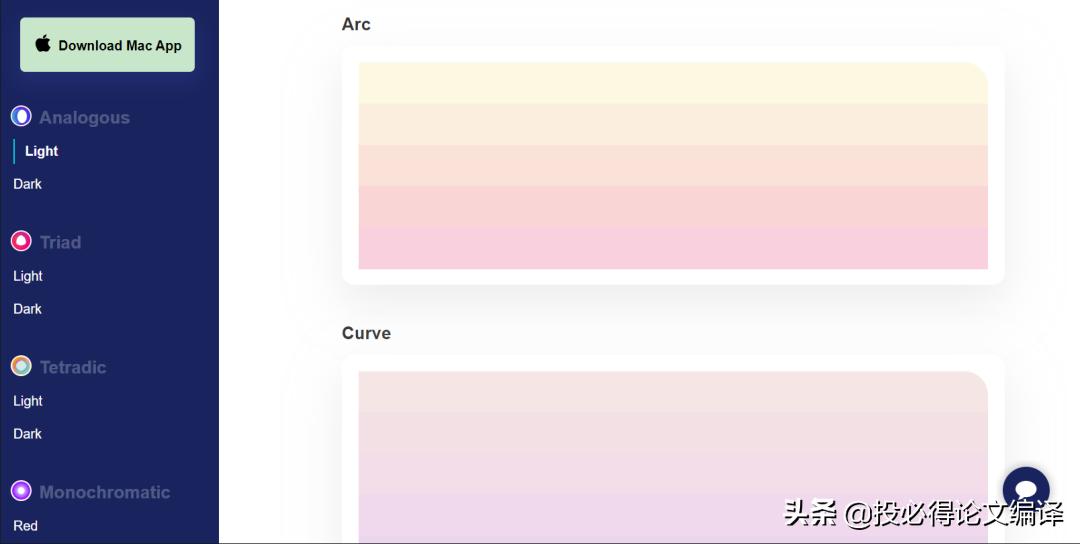Select Dark under Analogous

pos(28,184)
